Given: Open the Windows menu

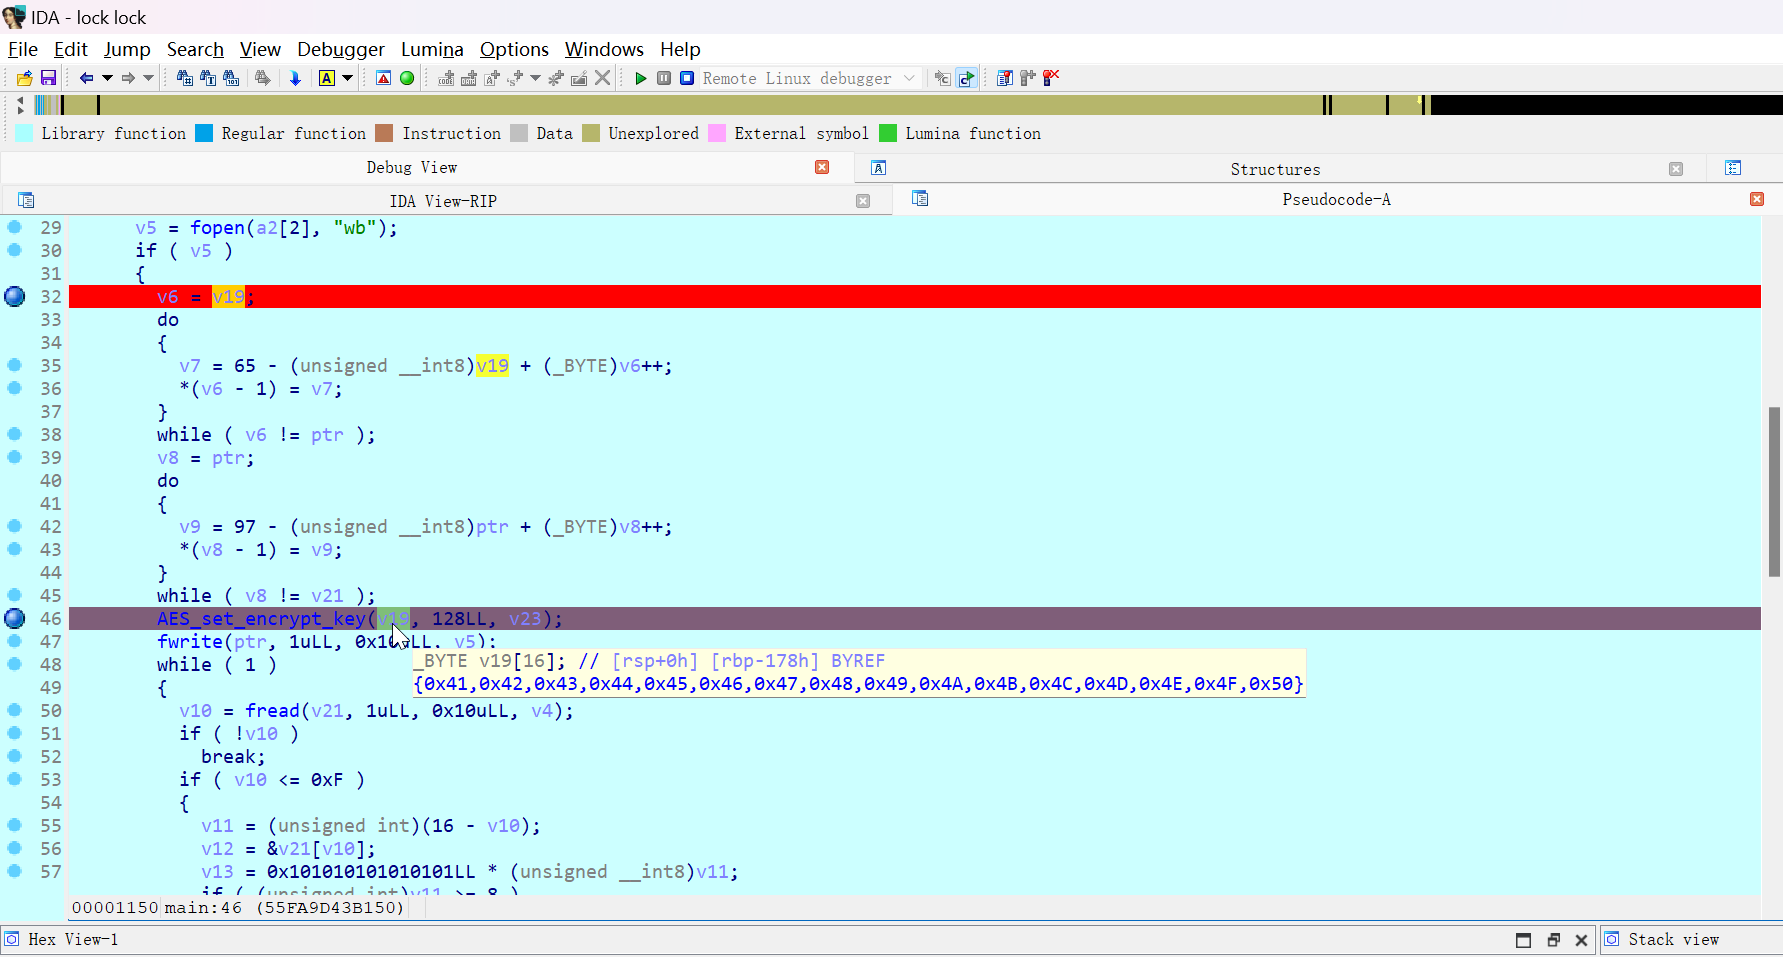Looking at the screenshot, I should click(604, 49).
